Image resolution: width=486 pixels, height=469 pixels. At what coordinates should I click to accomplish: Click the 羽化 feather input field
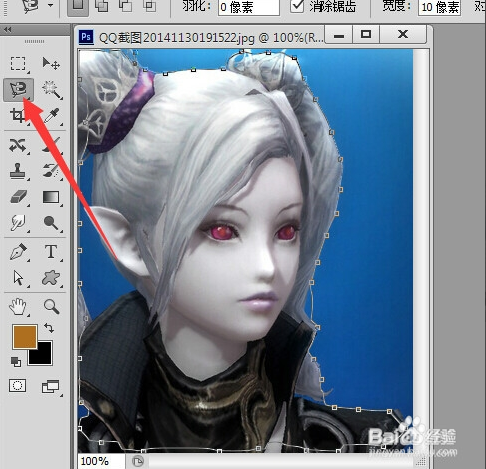pos(249,8)
